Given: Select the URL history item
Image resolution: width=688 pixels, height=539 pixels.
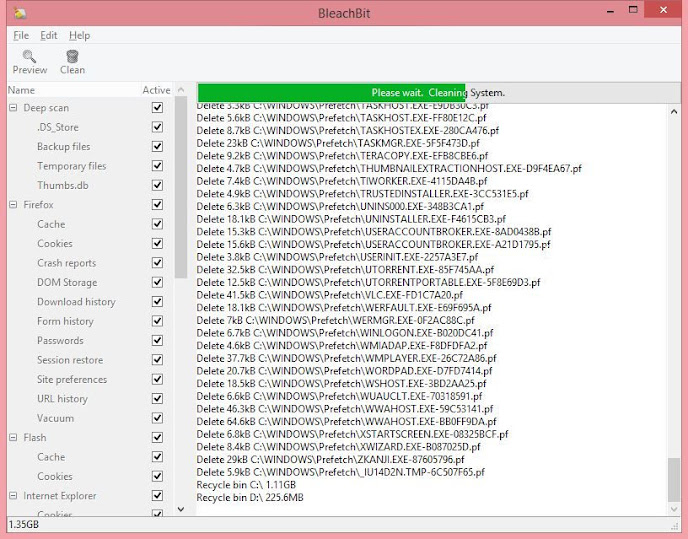Looking at the screenshot, I should (62, 399).
